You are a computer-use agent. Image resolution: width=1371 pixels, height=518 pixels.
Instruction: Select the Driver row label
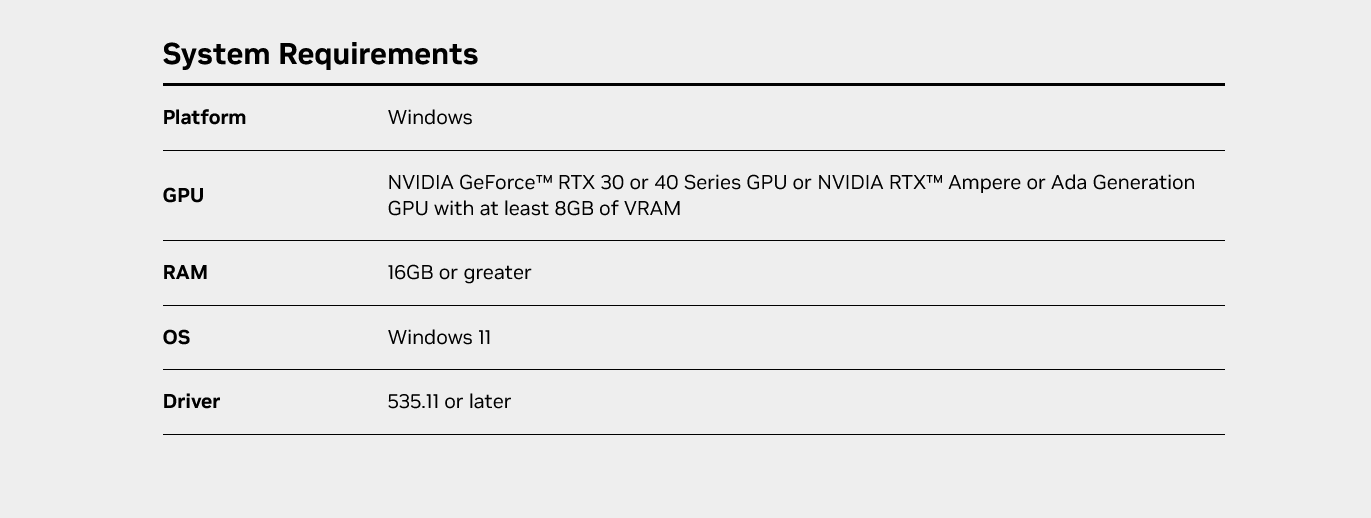pos(191,401)
